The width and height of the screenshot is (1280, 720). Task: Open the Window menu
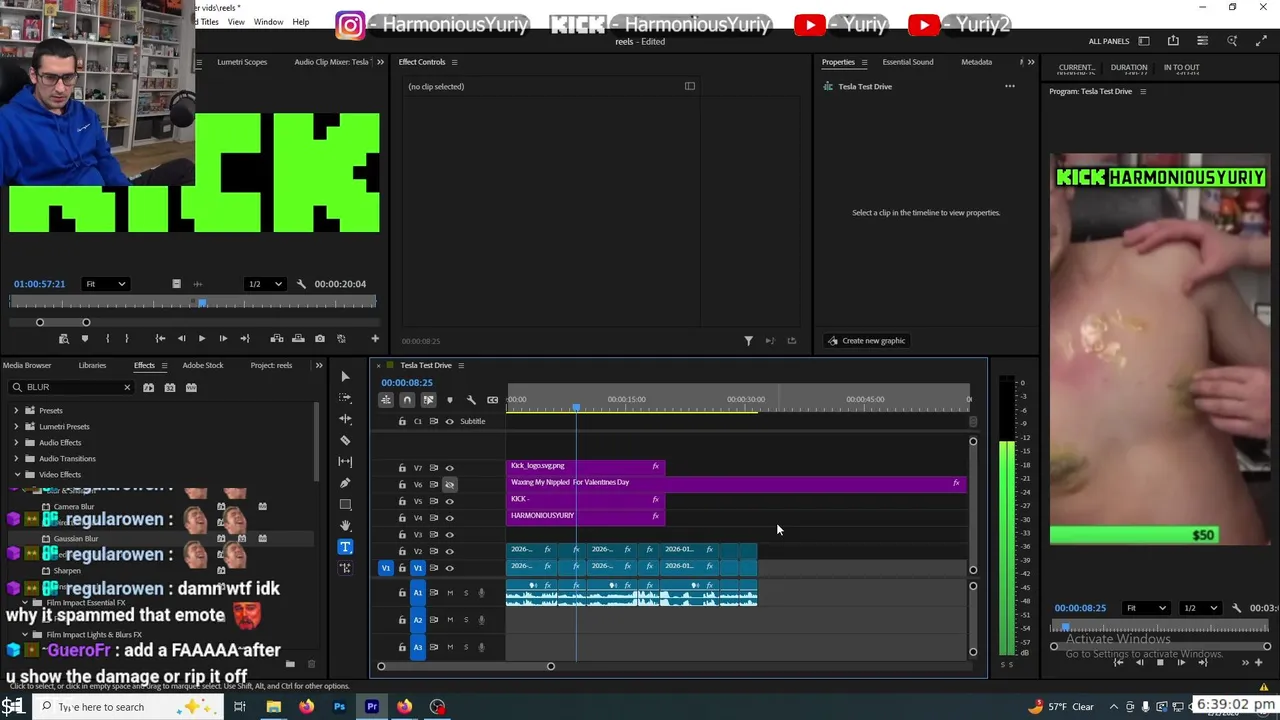tap(268, 22)
